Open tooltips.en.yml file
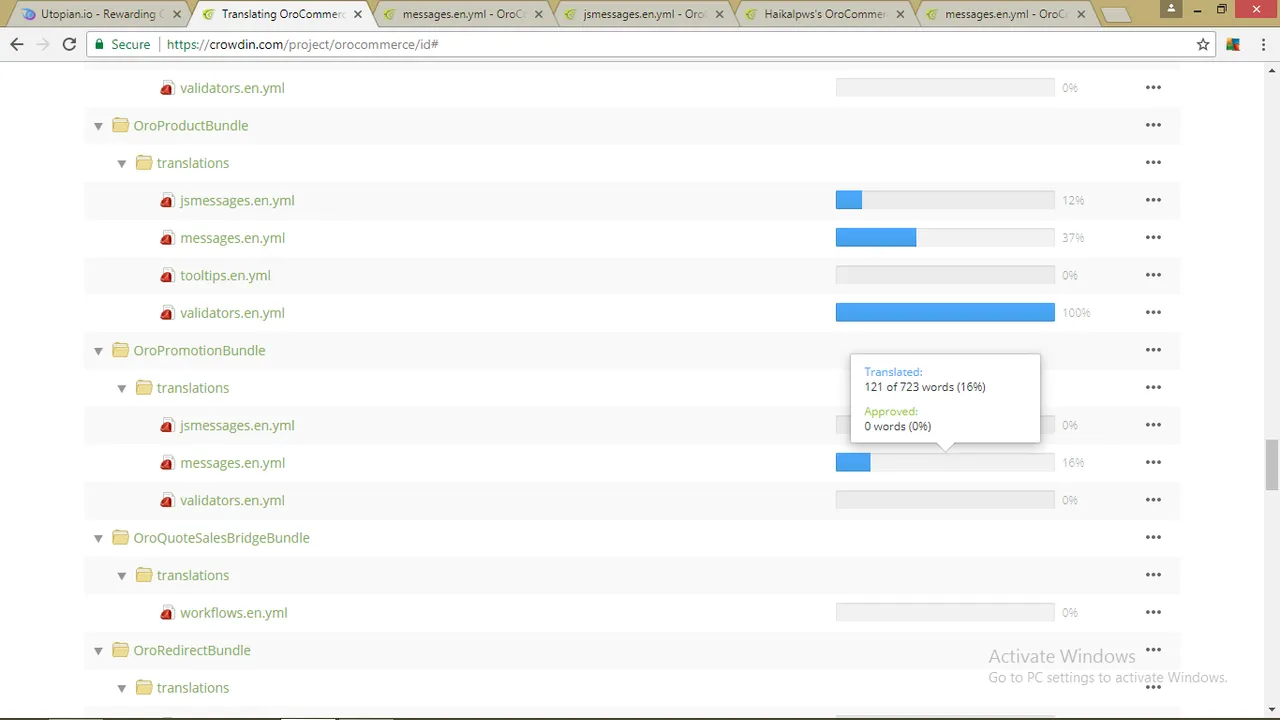The width and height of the screenshot is (1280, 720). pyautogui.click(x=225, y=275)
